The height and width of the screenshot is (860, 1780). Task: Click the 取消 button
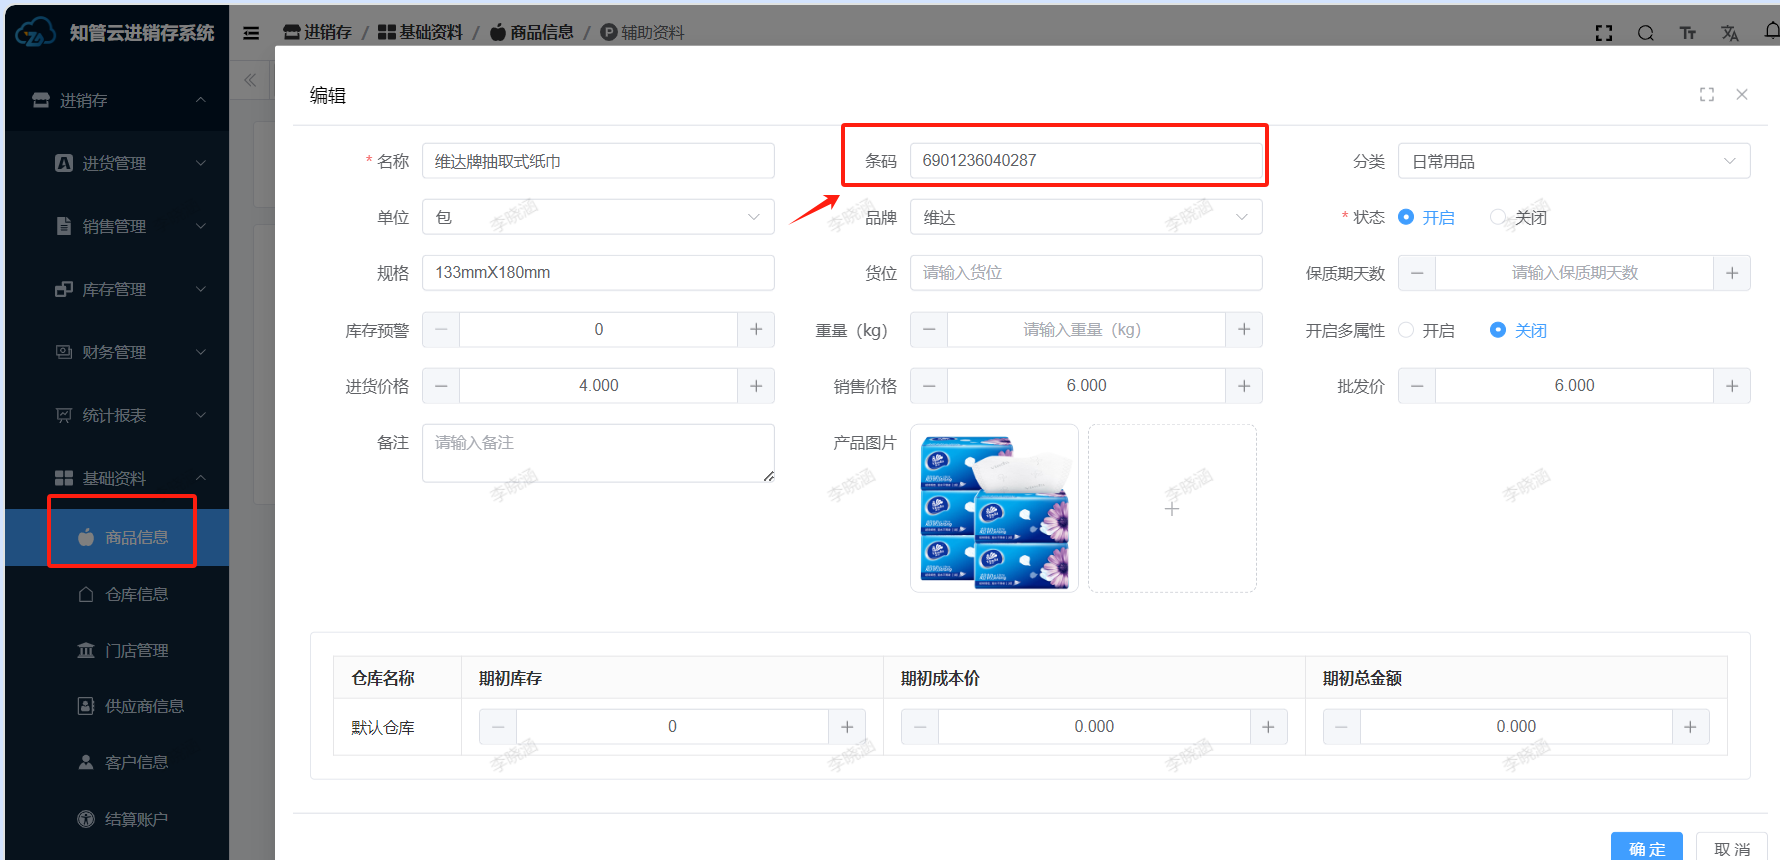[1732, 848]
